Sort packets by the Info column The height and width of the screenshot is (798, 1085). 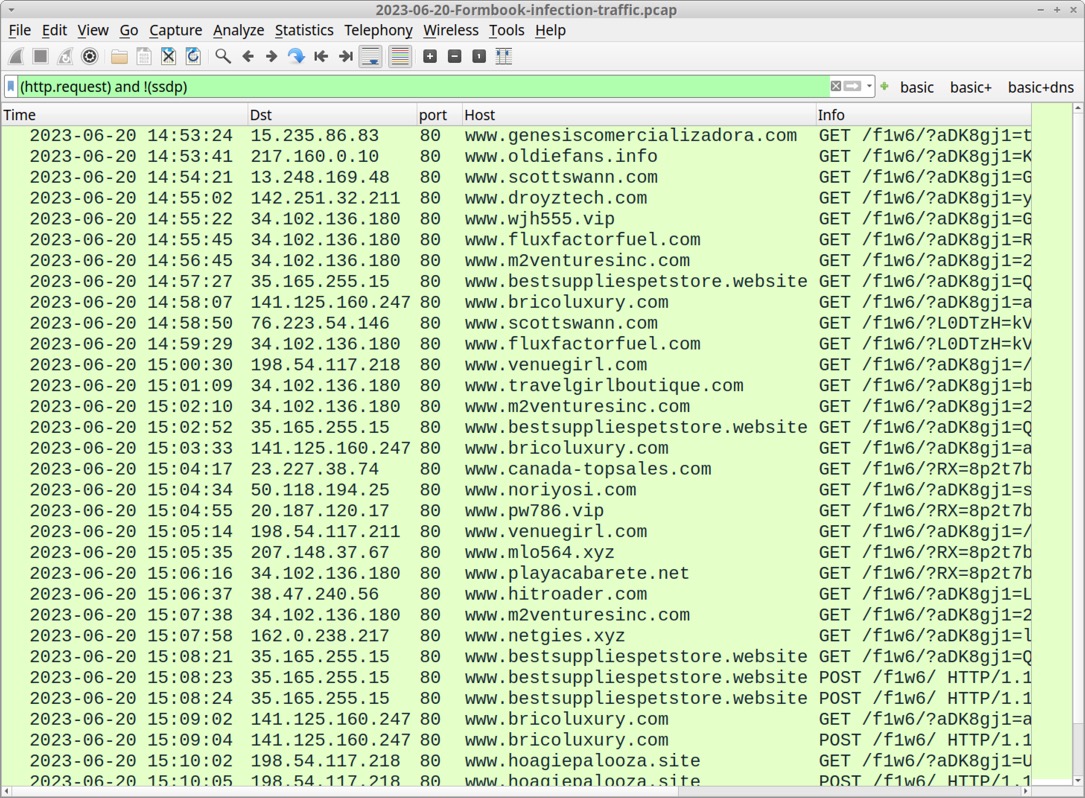[924, 115]
